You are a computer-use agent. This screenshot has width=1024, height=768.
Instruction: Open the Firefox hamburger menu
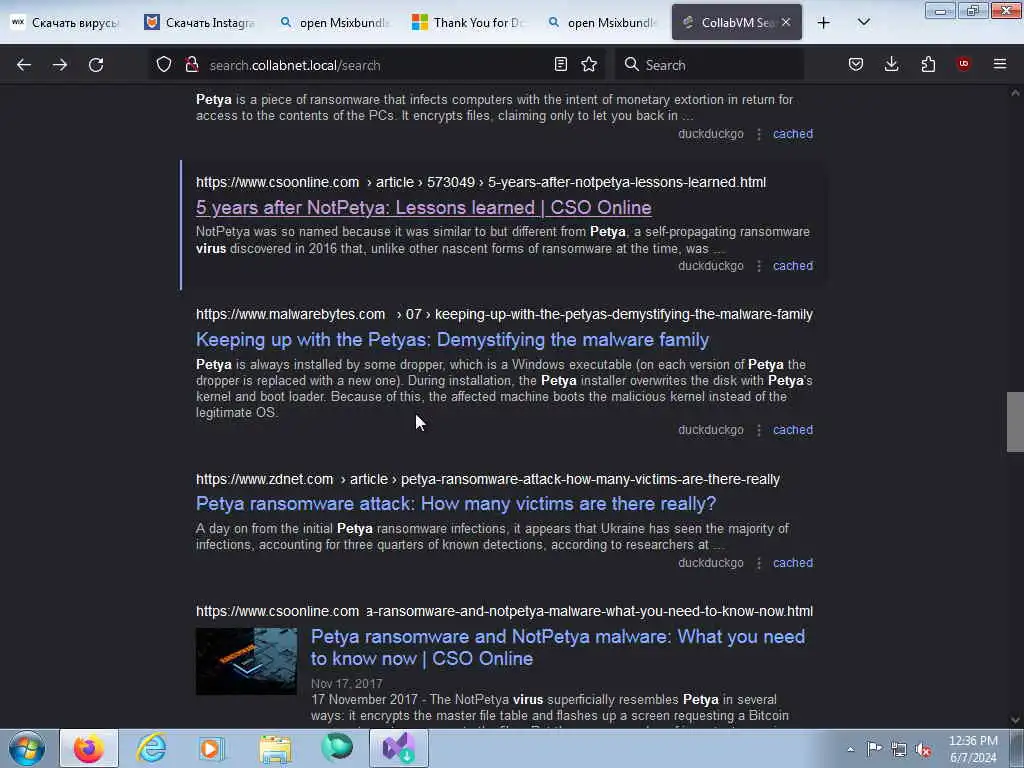[1000, 64]
